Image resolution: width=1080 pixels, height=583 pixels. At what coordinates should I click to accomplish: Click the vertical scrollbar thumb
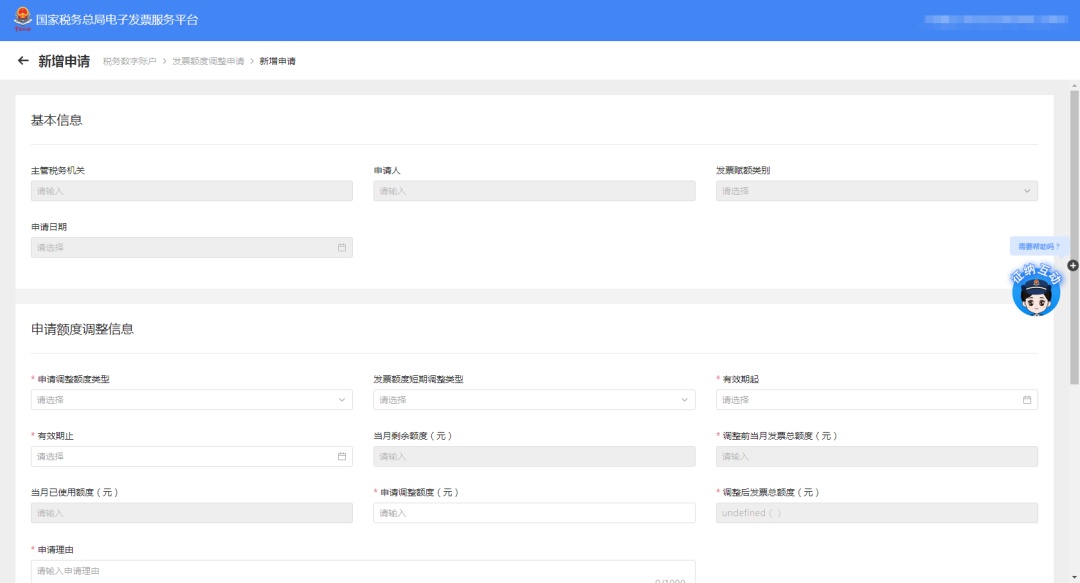pyautogui.click(x=1074, y=236)
